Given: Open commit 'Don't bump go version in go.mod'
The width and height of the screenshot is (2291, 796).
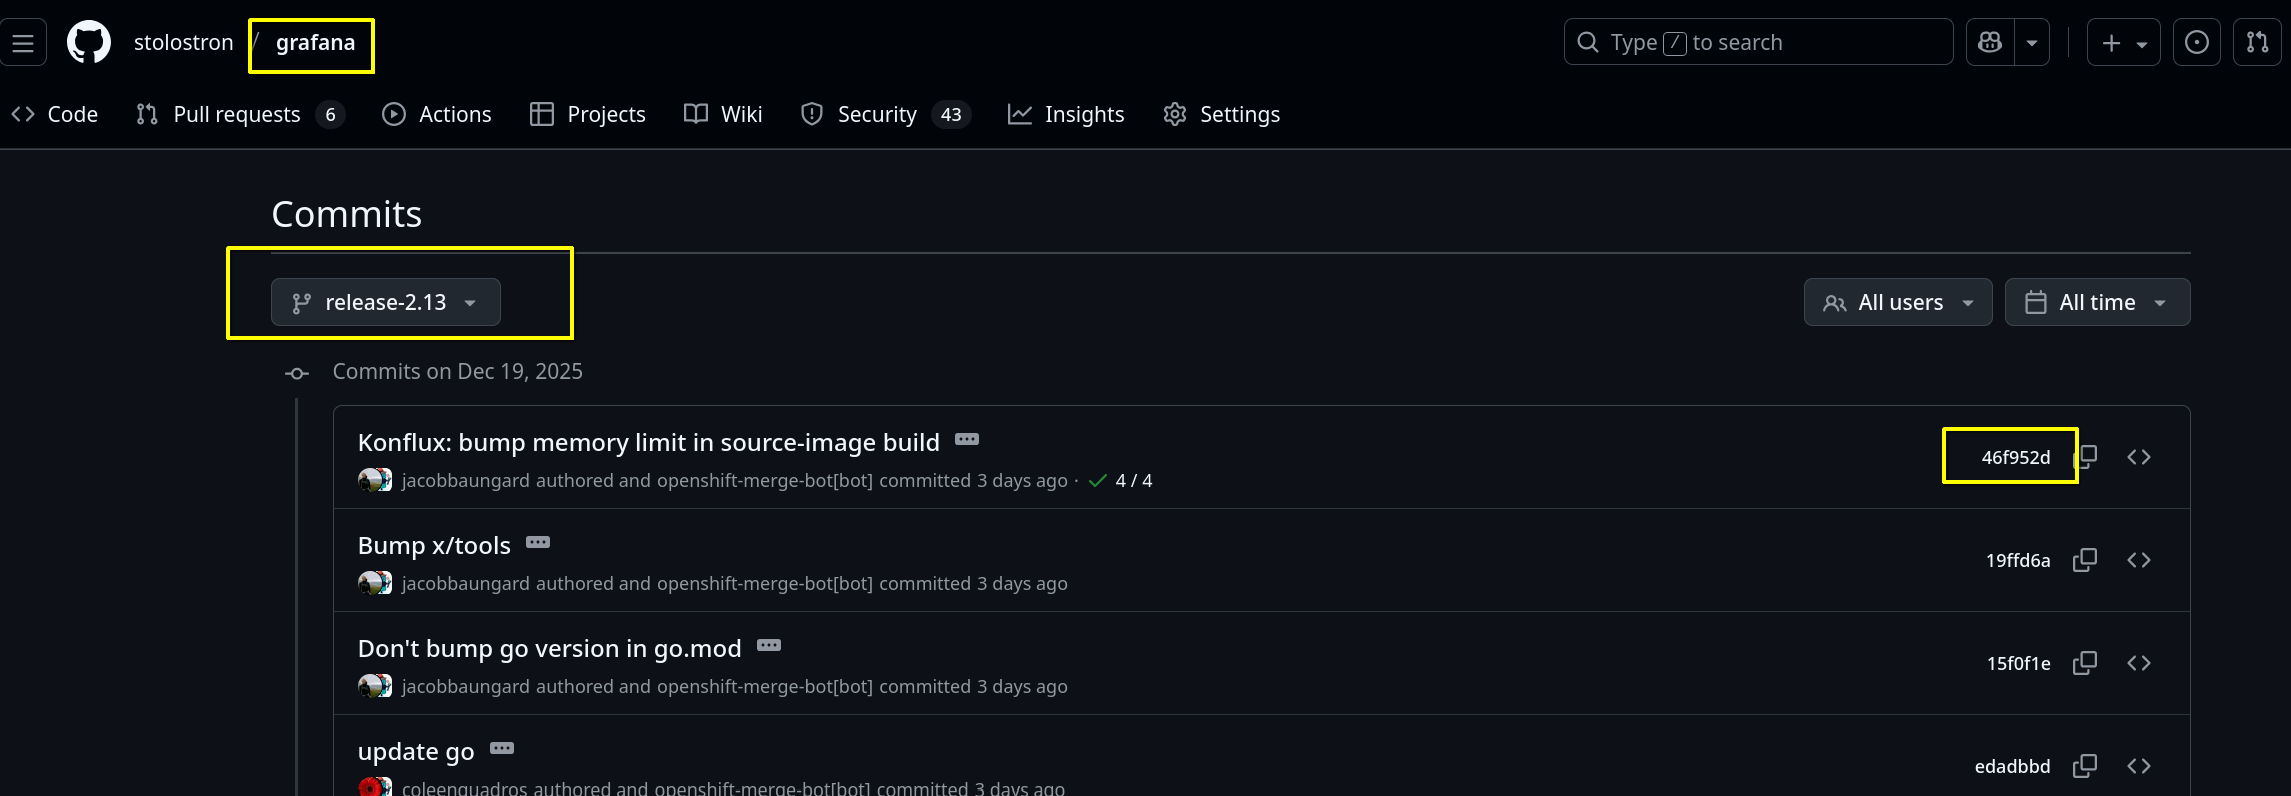Looking at the screenshot, I should click(x=549, y=649).
